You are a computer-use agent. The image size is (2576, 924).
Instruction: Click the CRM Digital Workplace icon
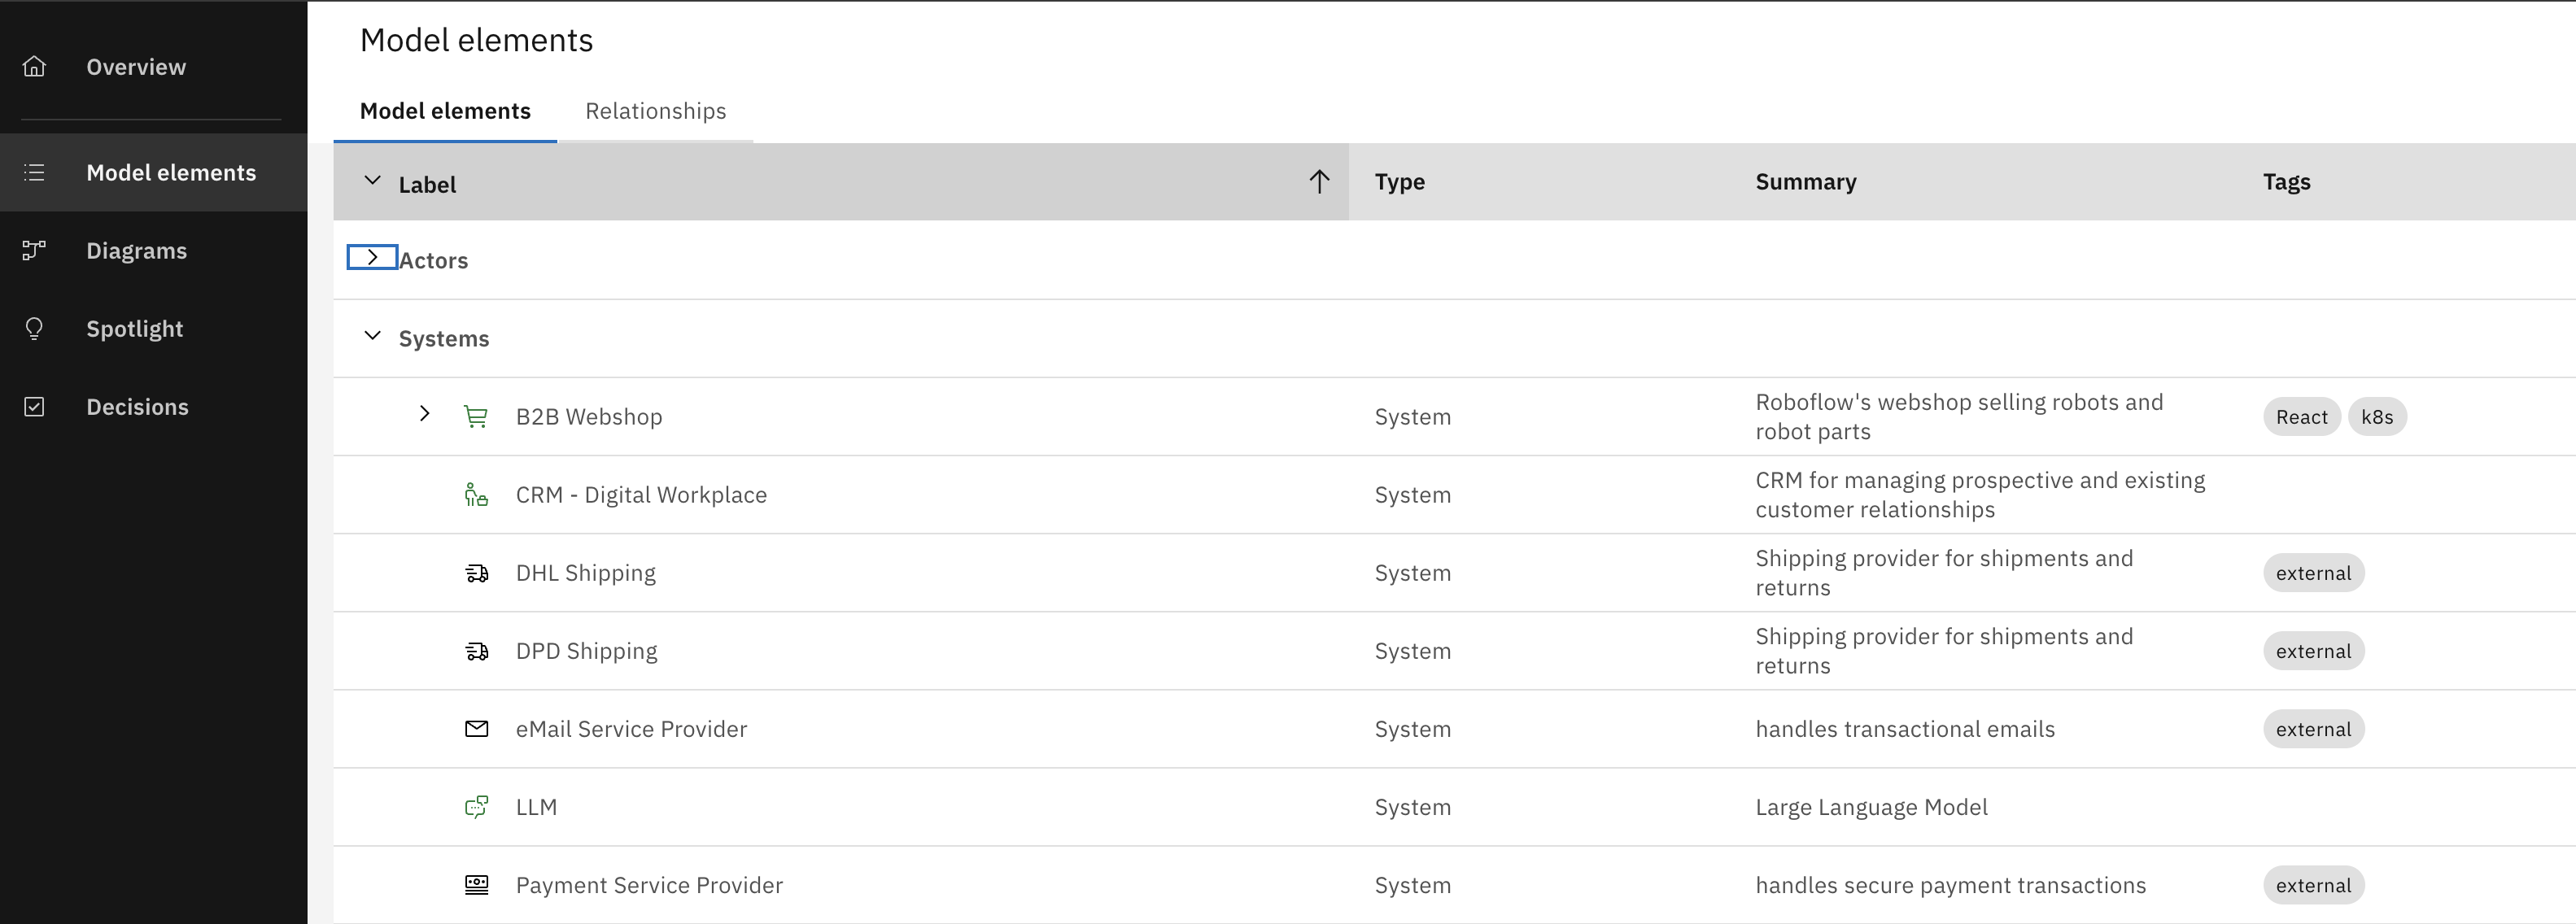click(476, 495)
